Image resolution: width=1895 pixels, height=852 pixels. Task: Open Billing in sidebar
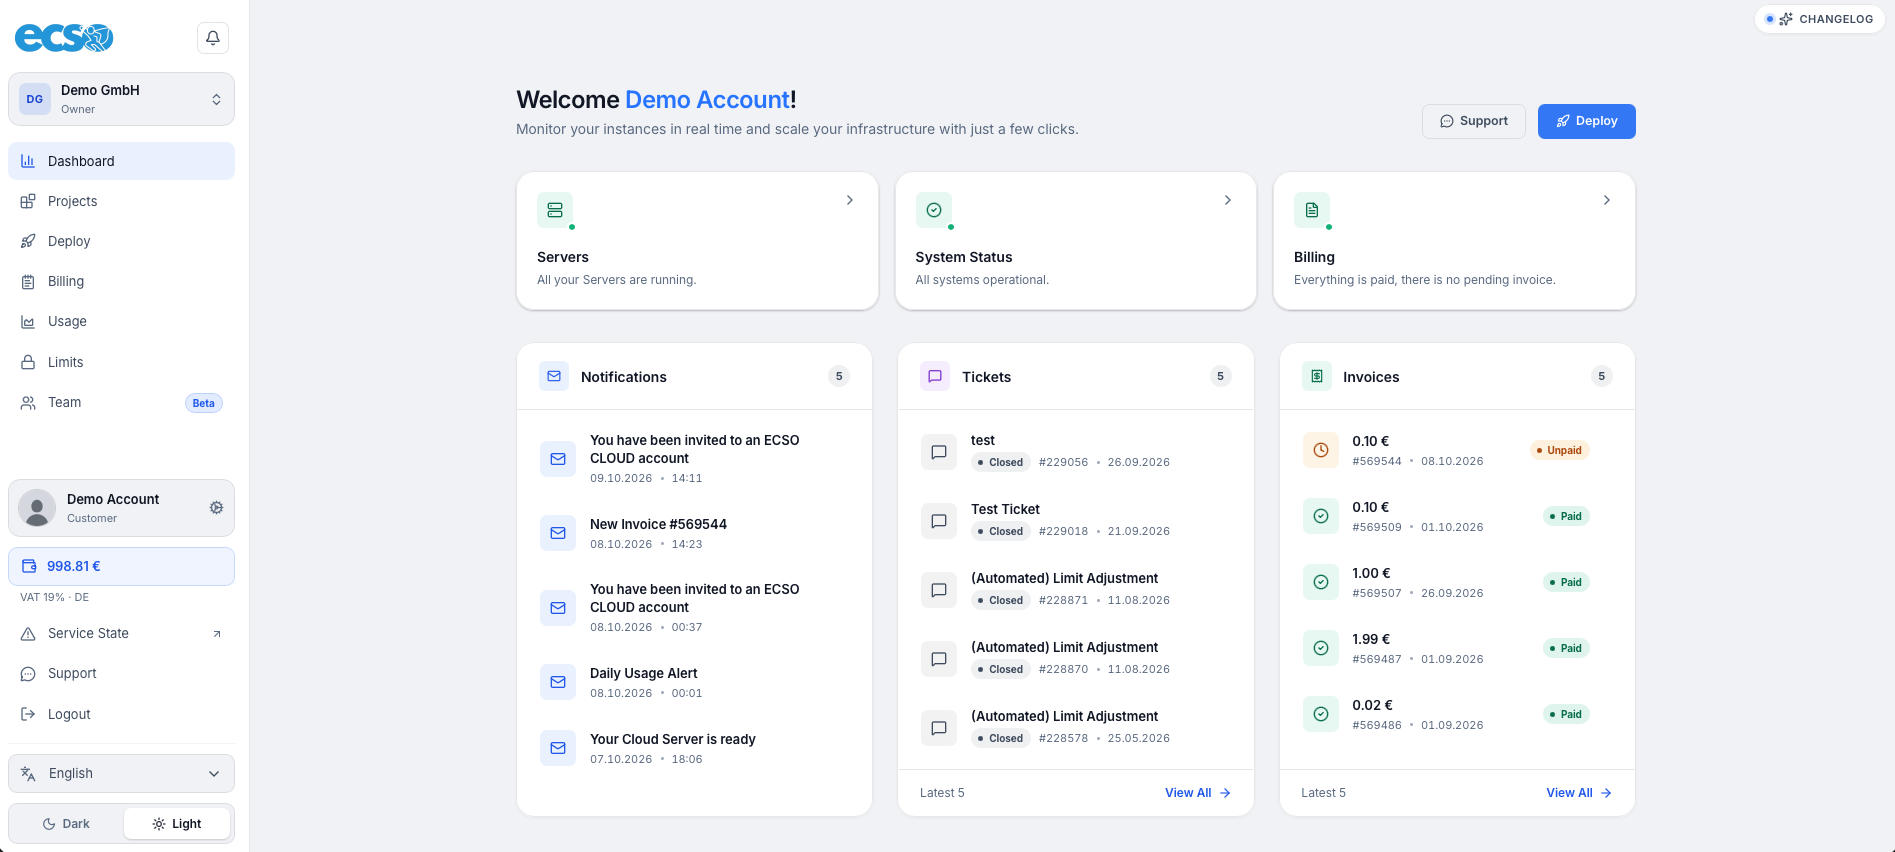121,281
